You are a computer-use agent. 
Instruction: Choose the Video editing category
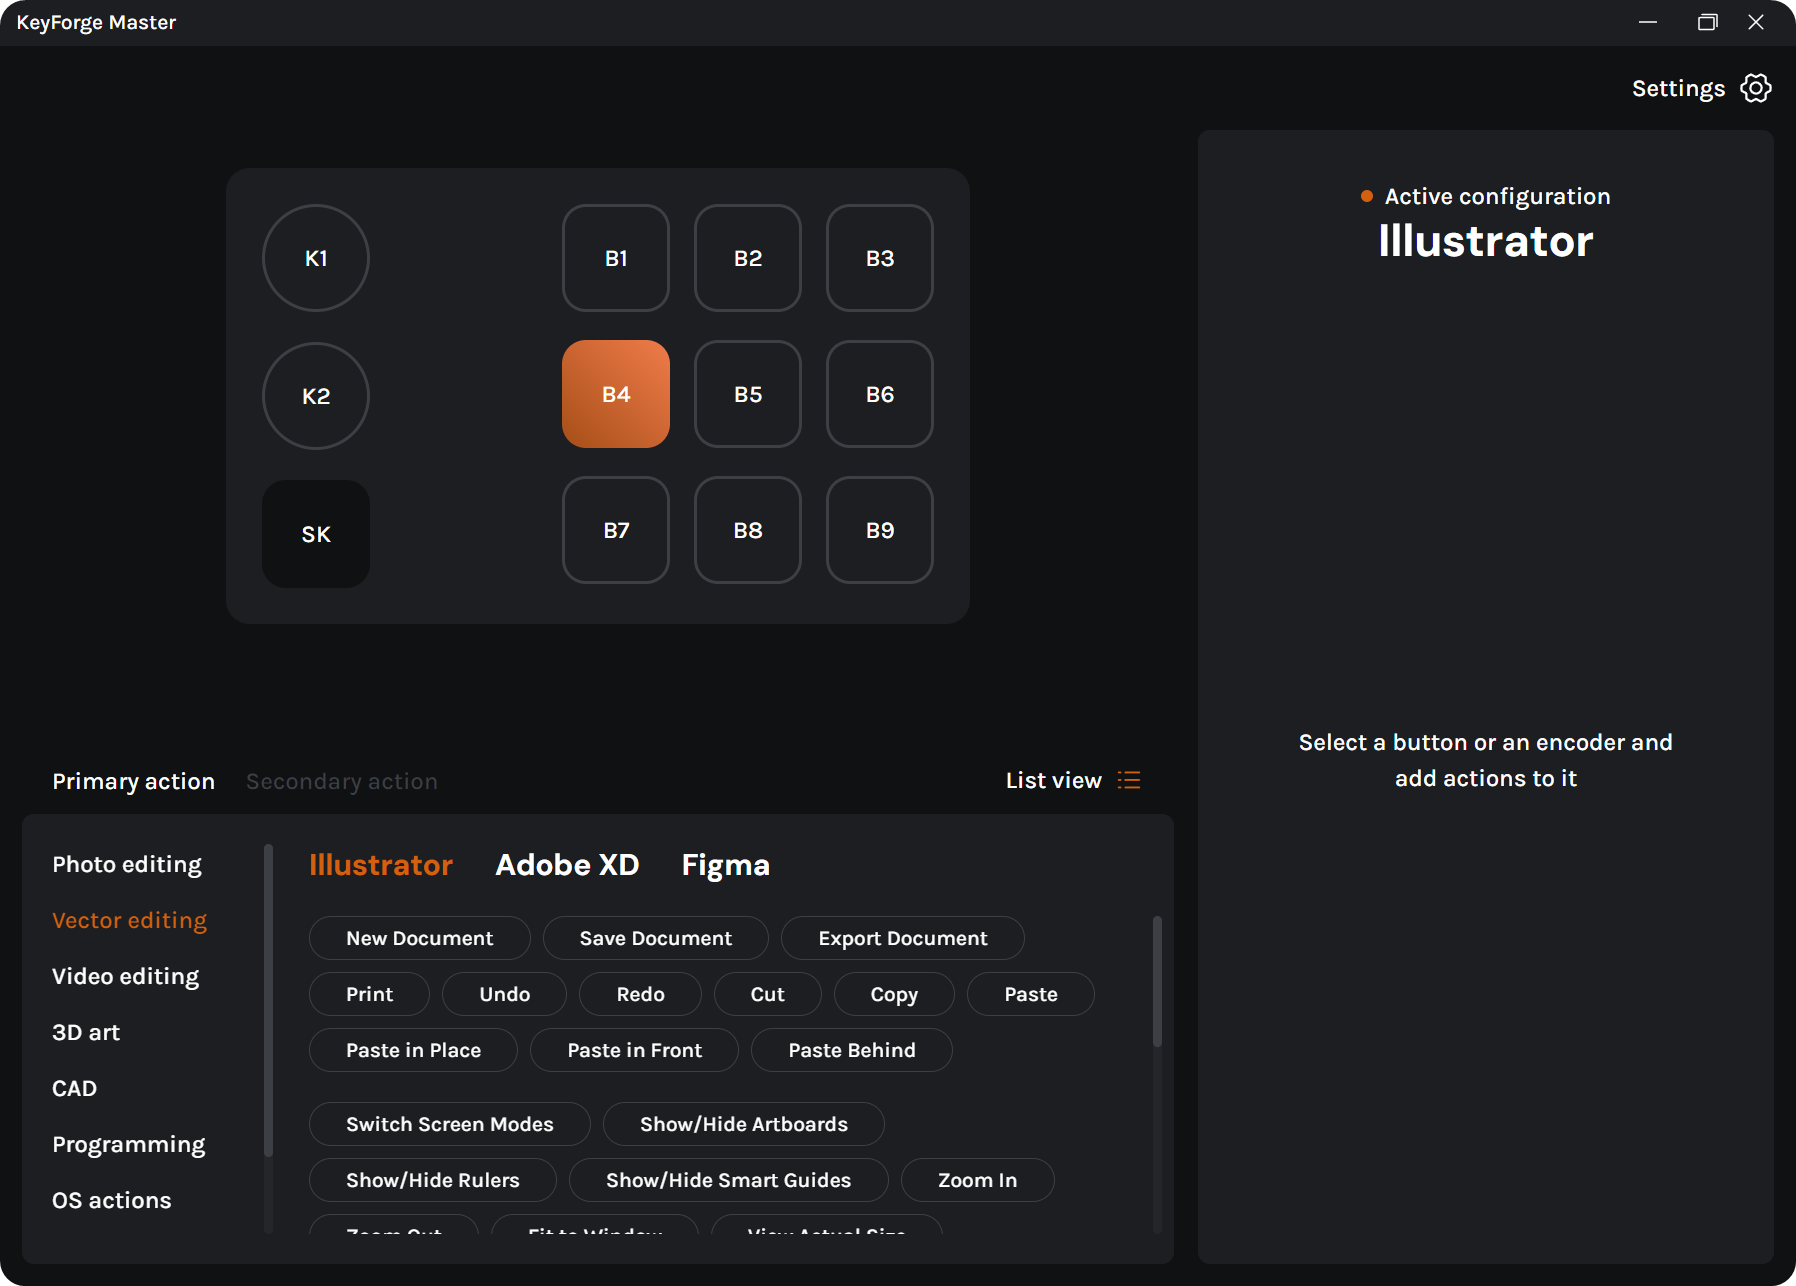tap(126, 976)
